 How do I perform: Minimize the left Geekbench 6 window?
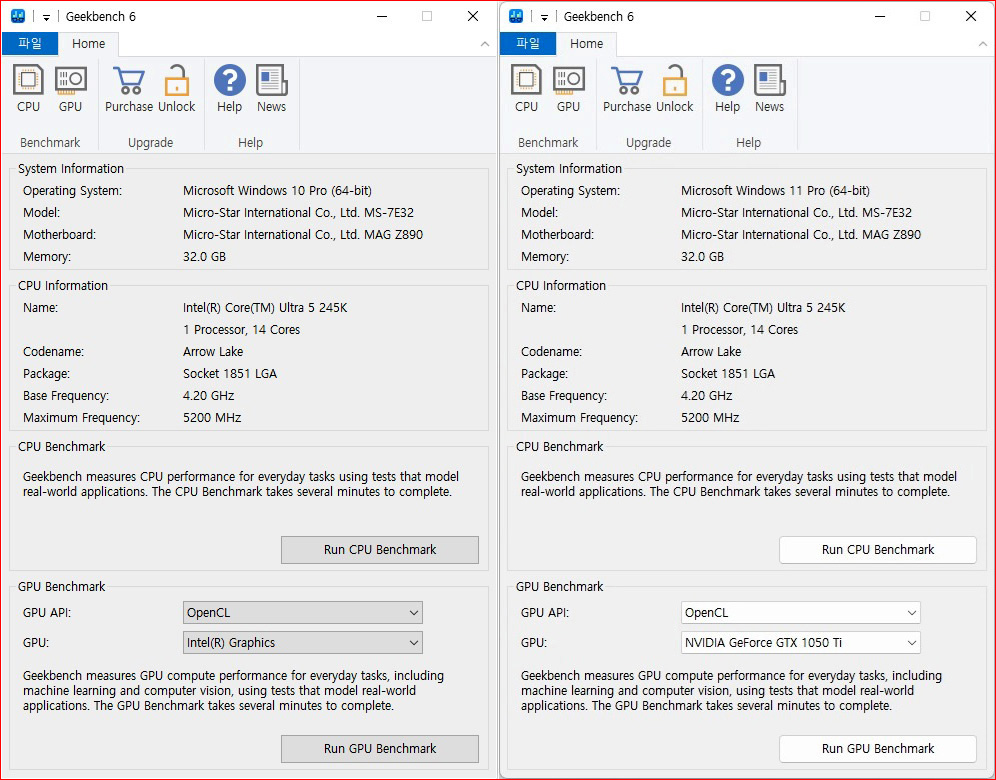[382, 17]
